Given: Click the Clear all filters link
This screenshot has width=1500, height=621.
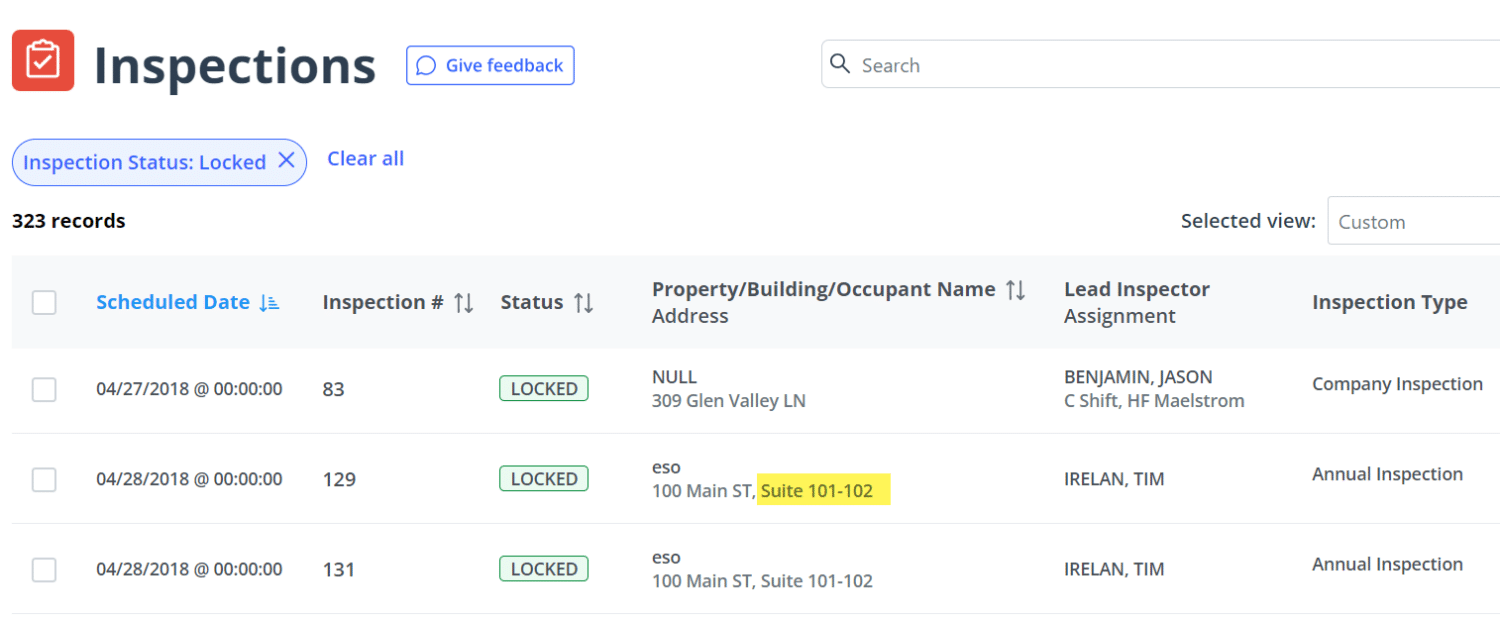Looking at the screenshot, I should [x=365, y=159].
